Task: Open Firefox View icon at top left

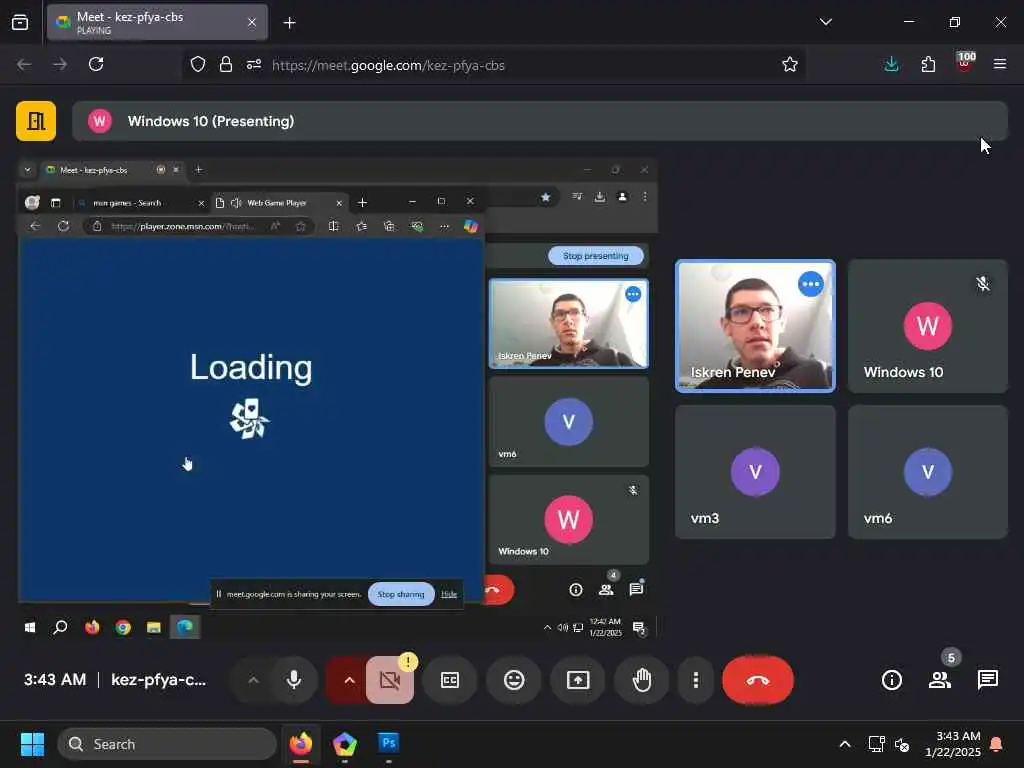Action: 20,23
